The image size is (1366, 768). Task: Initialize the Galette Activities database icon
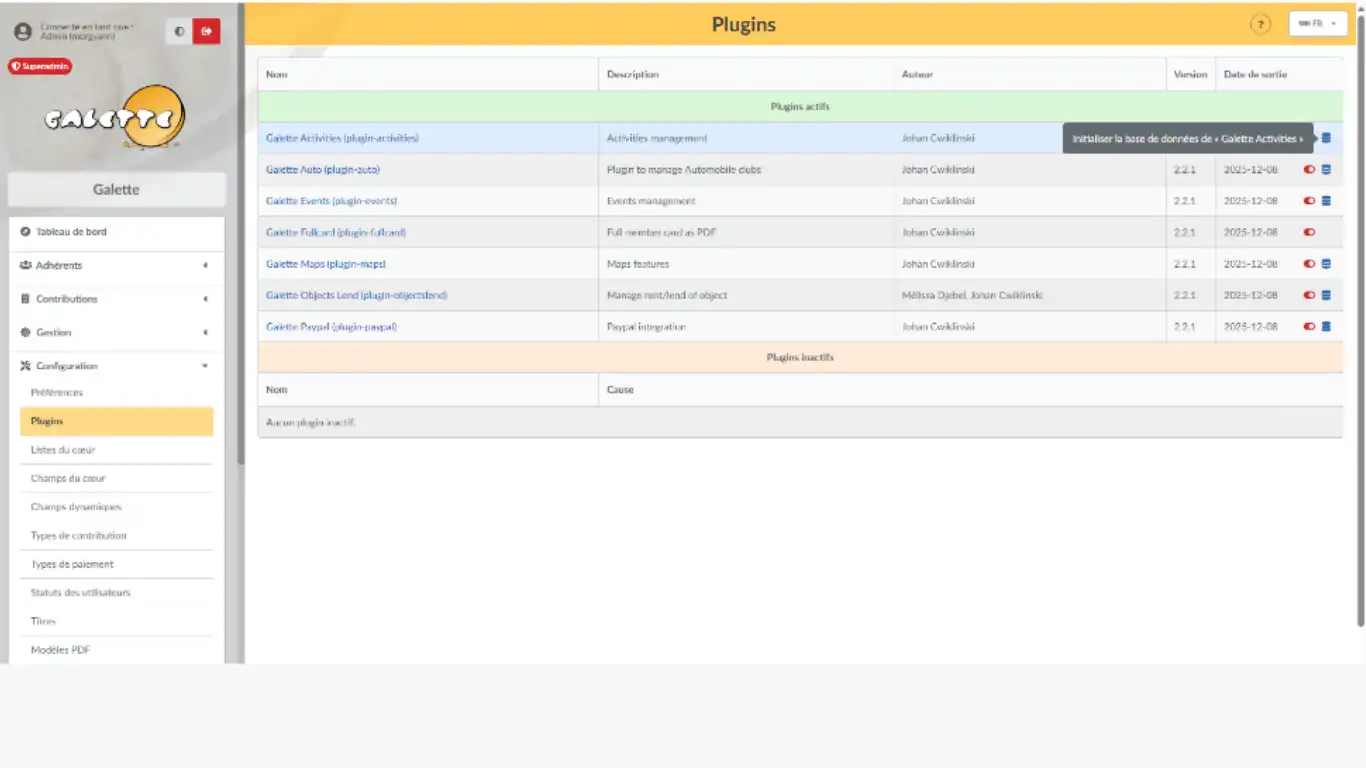[1326, 138]
